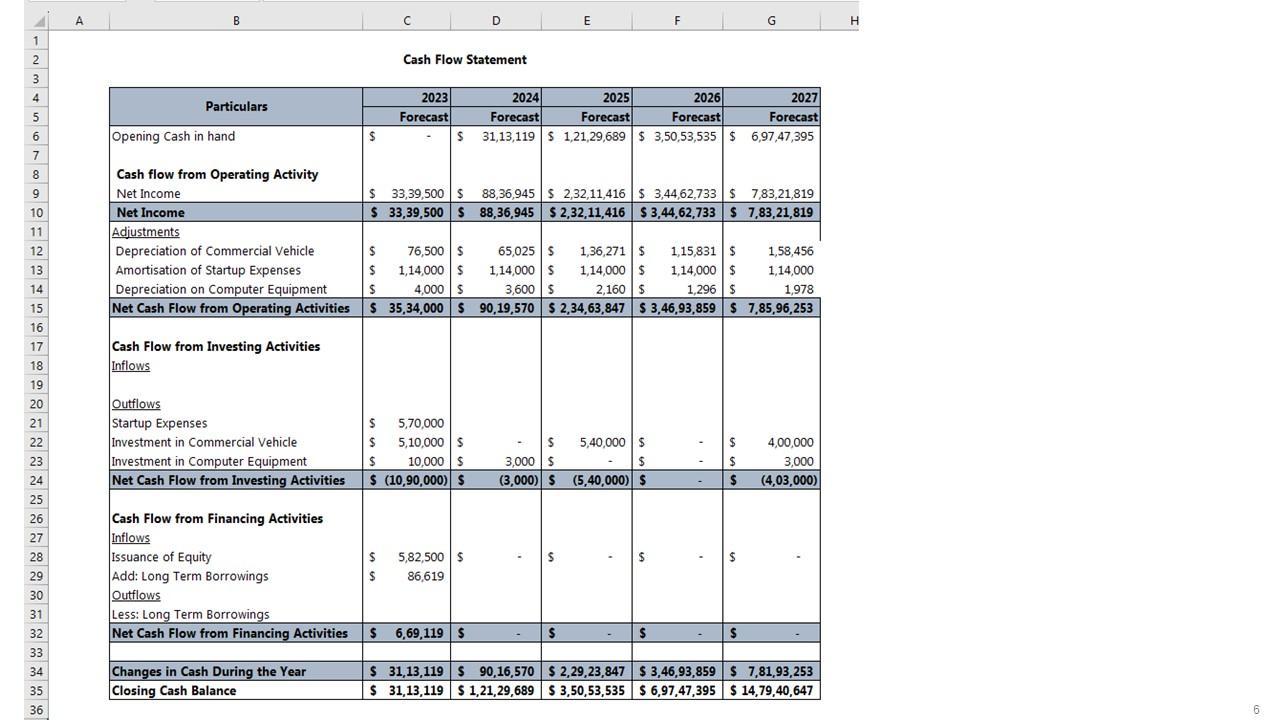
Task: Click column G header
Action: pos(771,20)
